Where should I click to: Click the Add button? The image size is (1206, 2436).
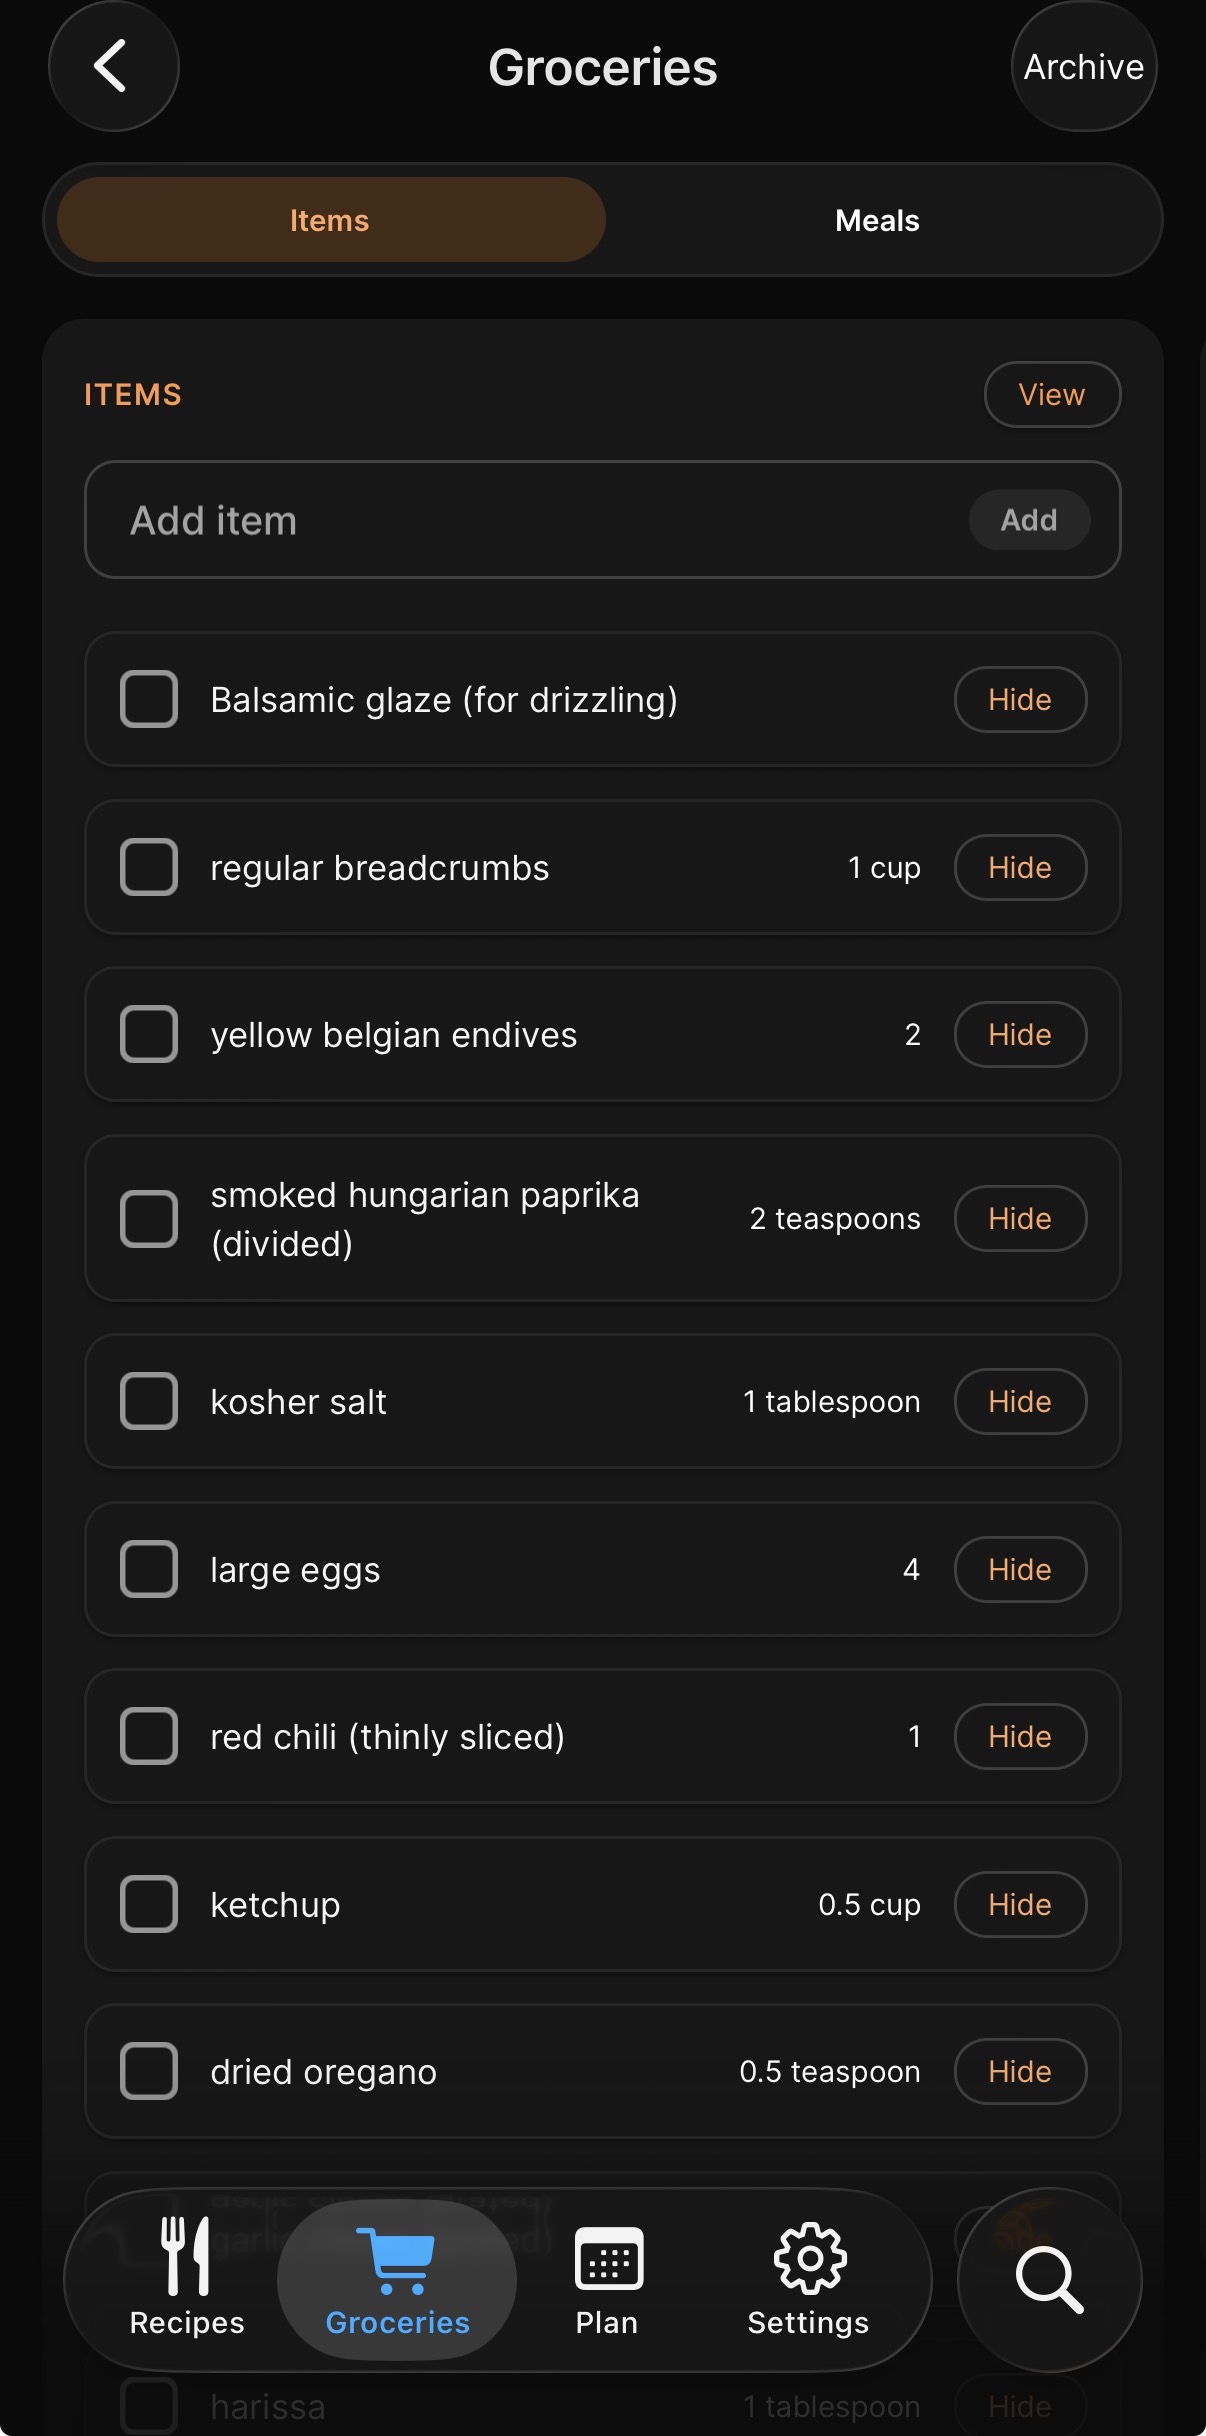[1029, 520]
